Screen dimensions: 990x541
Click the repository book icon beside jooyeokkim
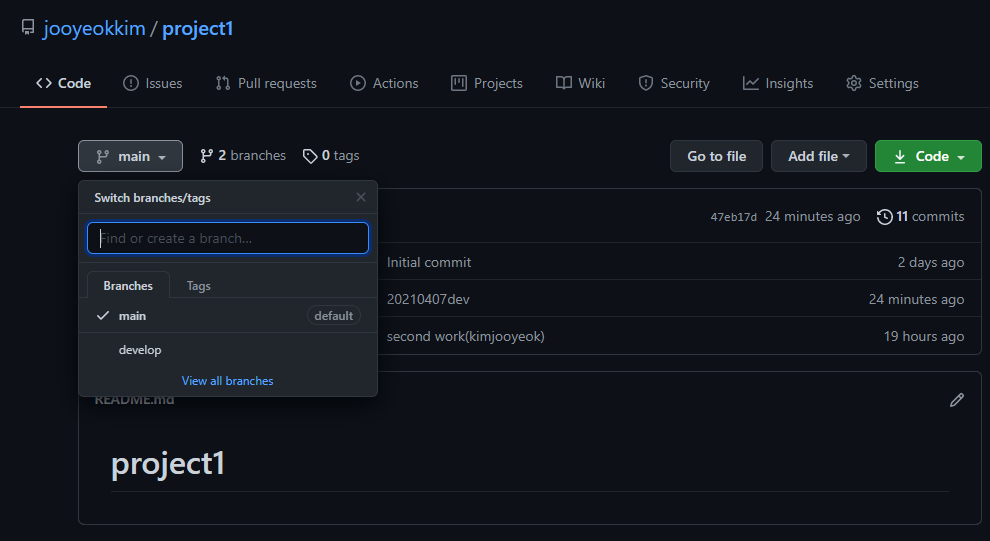click(28, 27)
